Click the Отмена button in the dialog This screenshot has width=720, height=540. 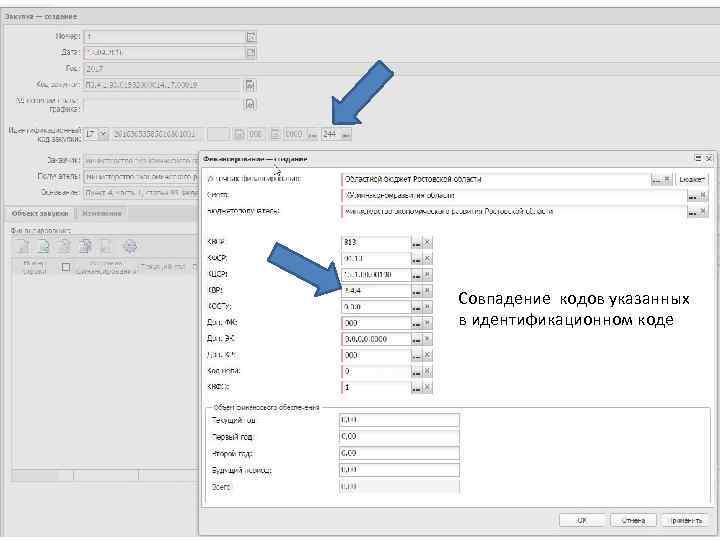tap(634, 520)
